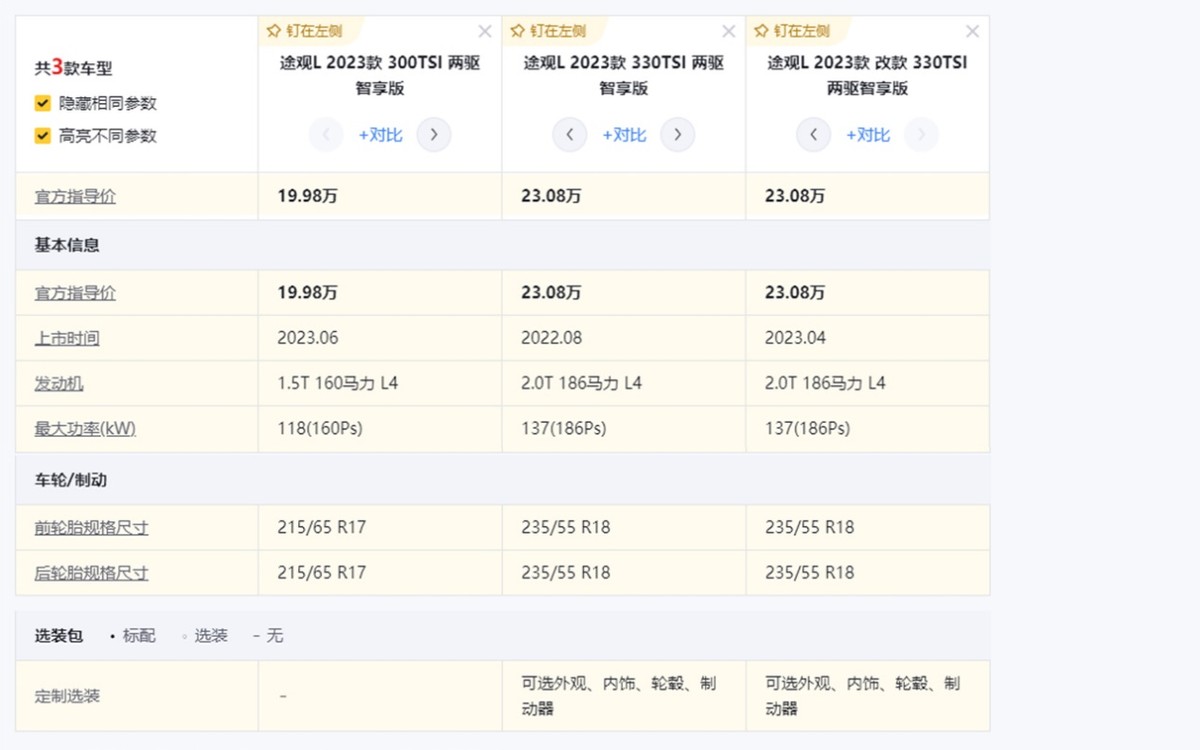This screenshot has width=1200, height=750.
Task: Click the next-model arrow under the 改款 330TSI column
Action: point(921,134)
